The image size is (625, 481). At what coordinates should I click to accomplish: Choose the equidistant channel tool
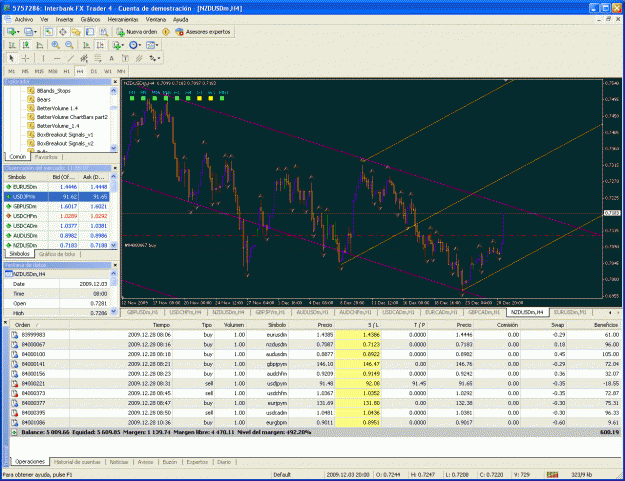point(84,58)
